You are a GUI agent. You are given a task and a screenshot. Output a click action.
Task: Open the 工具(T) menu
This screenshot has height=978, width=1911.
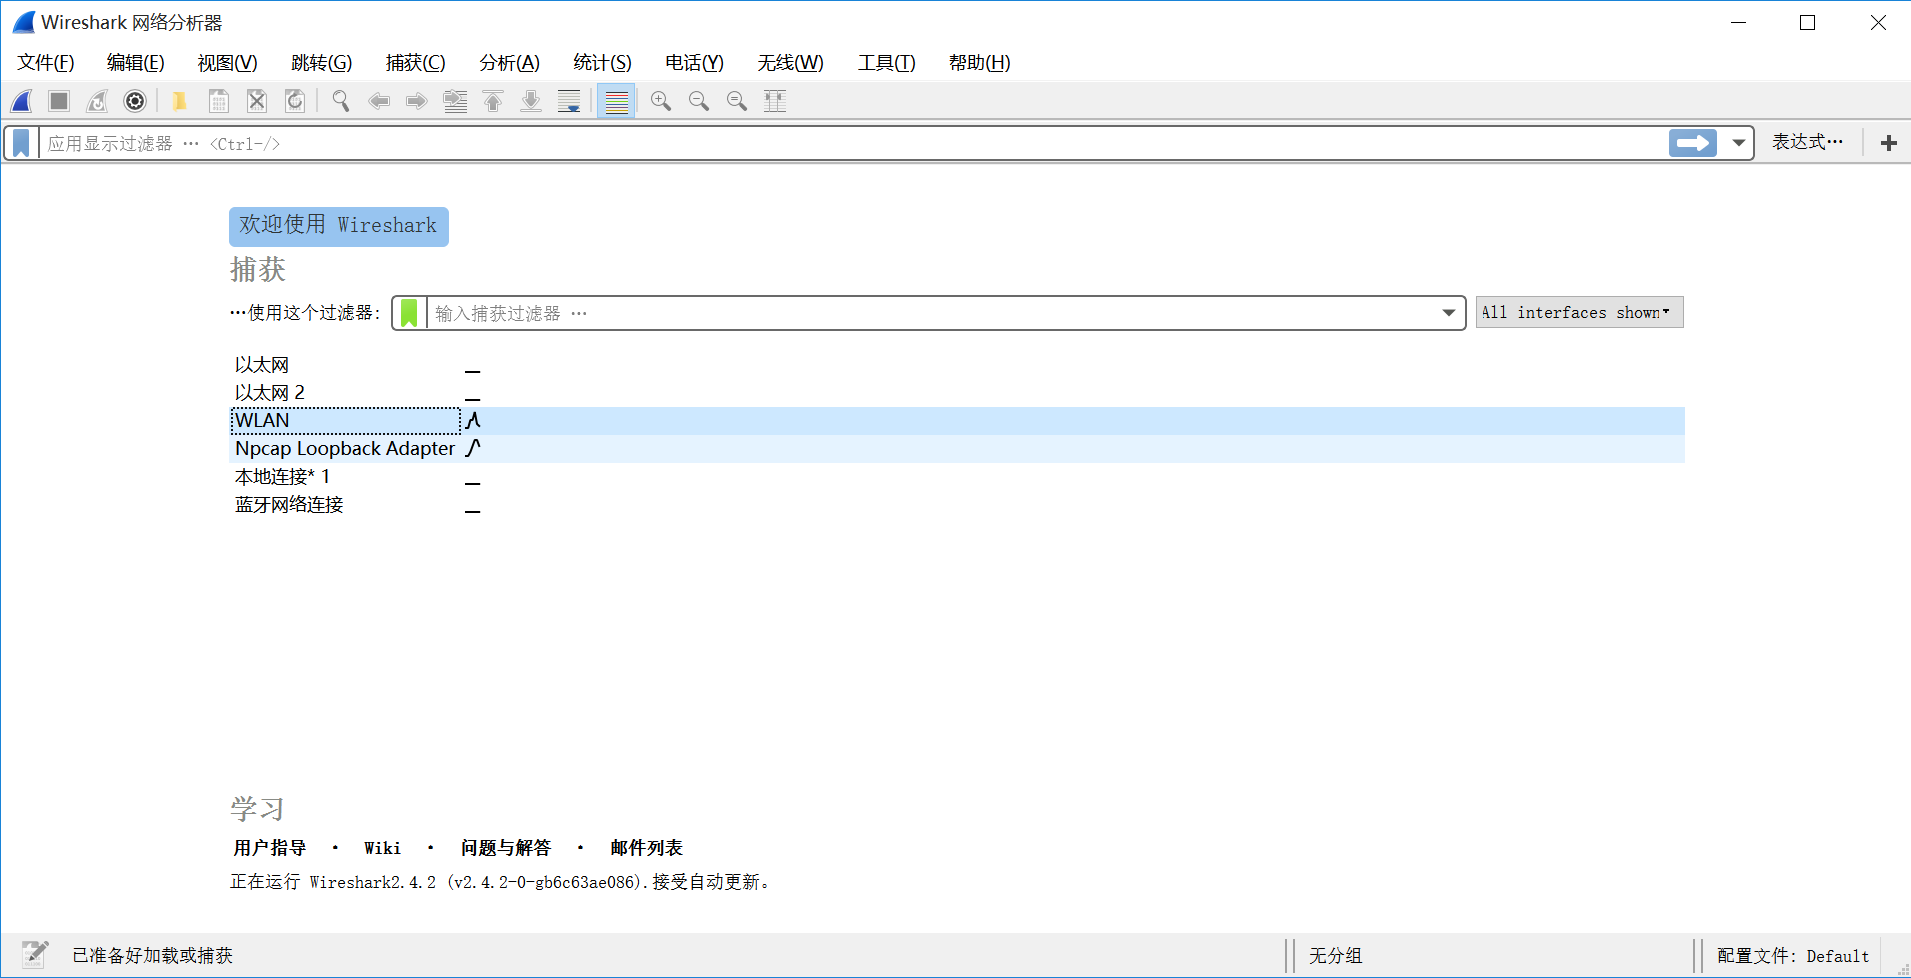tap(887, 63)
